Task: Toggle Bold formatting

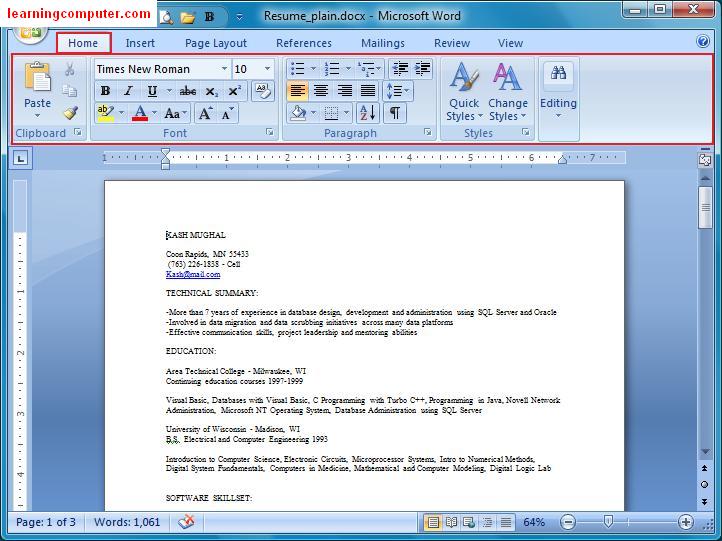Action: pos(105,91)
